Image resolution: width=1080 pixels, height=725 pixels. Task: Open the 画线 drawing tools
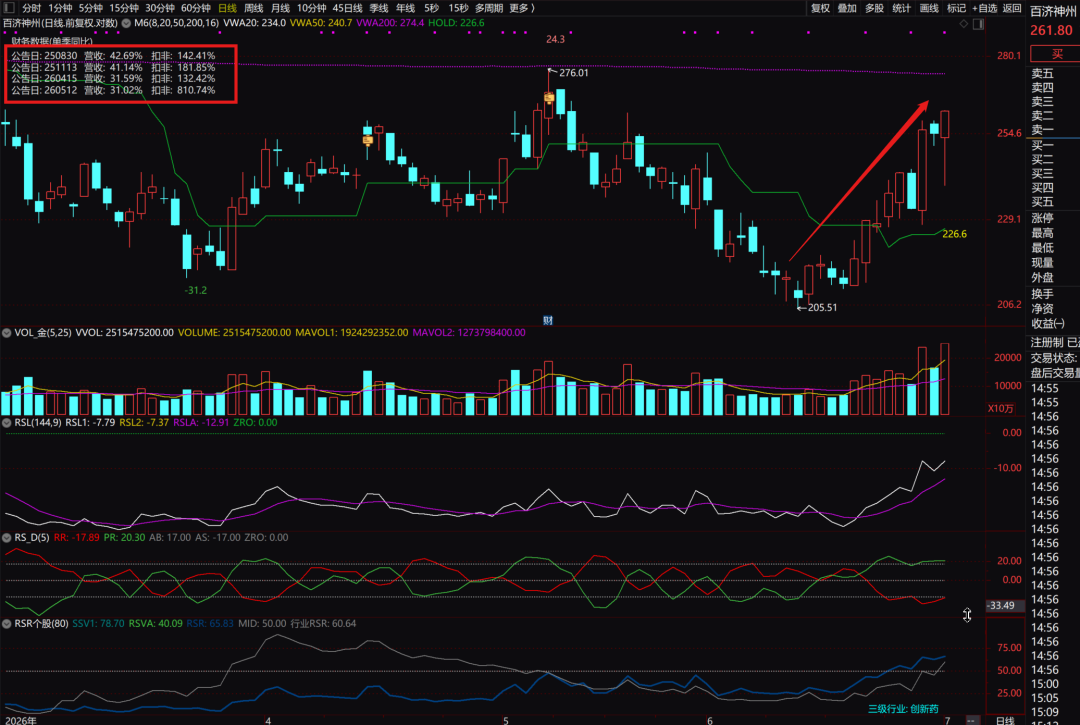pyautogui.click(x=929, y=8)
